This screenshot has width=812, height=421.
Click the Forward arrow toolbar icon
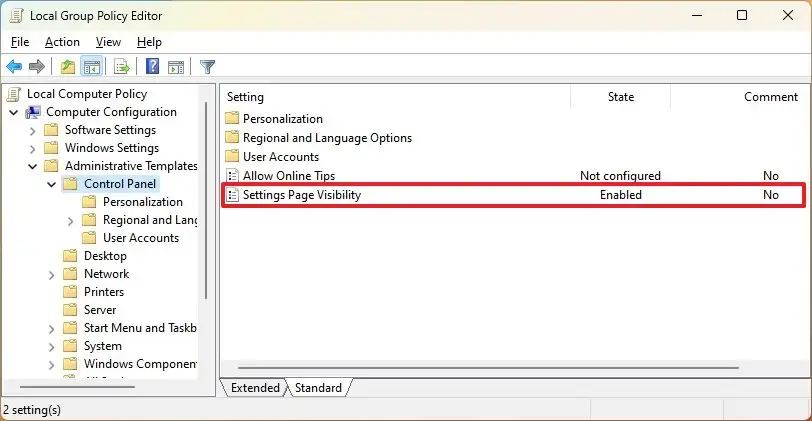click(x=37, y=66)
